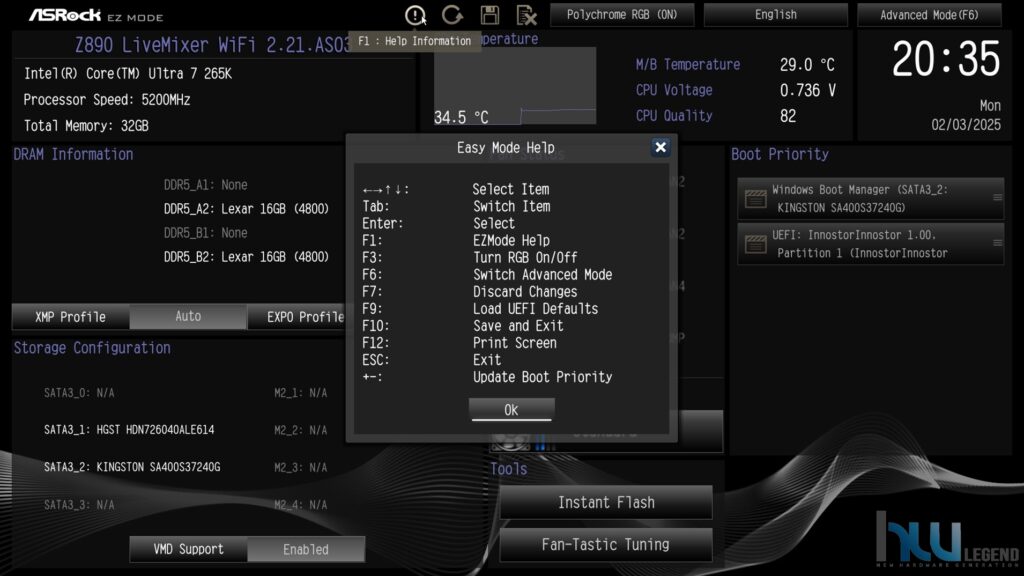Click the Boot Priority section heading
The width and height of the screenshot is (1024, 576).
[780, 154]
